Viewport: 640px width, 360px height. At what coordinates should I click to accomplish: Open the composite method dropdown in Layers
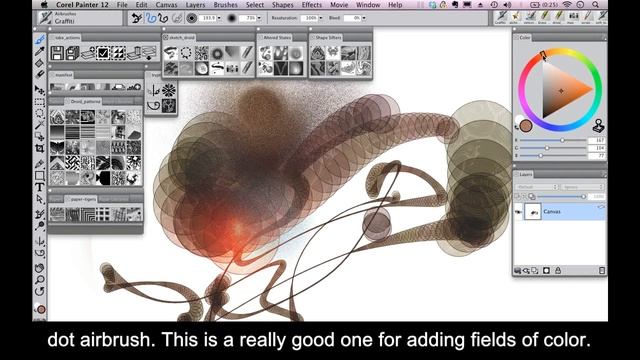[x=536, y=187]
